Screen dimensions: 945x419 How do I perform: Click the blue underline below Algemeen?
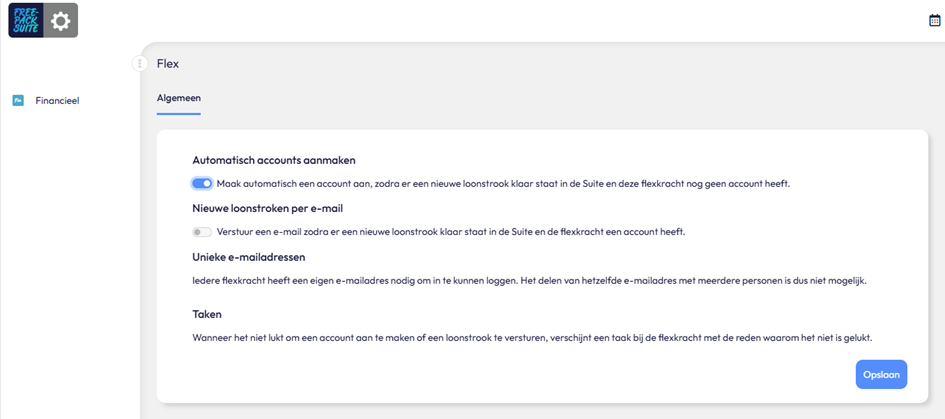(178, 113)
